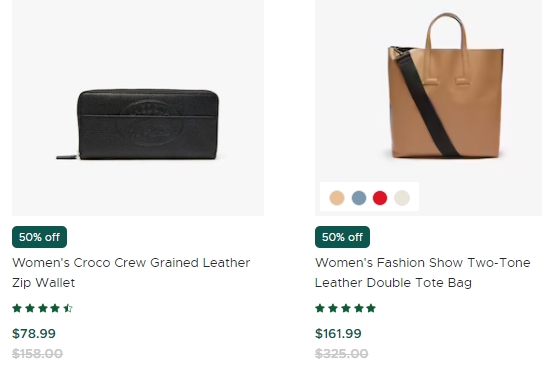This screenshot has height=367, width=542.
Task: Click the tote bag's five-star rating
Action: (x=345, y=308)
